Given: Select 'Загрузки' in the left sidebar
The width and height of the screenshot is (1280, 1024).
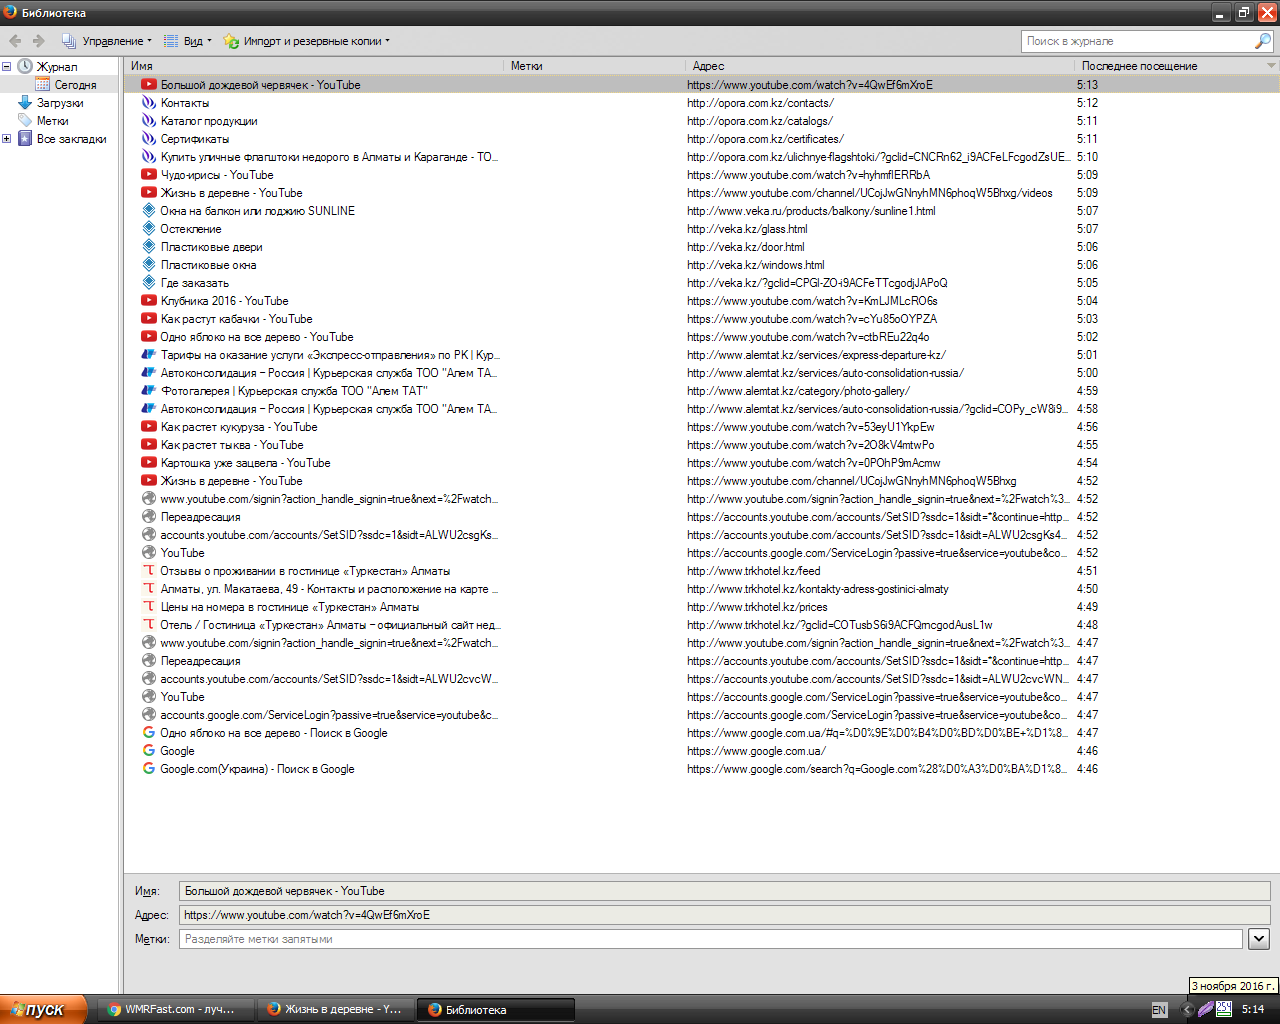Looking at the screenshot, I should tap(60, 103).
